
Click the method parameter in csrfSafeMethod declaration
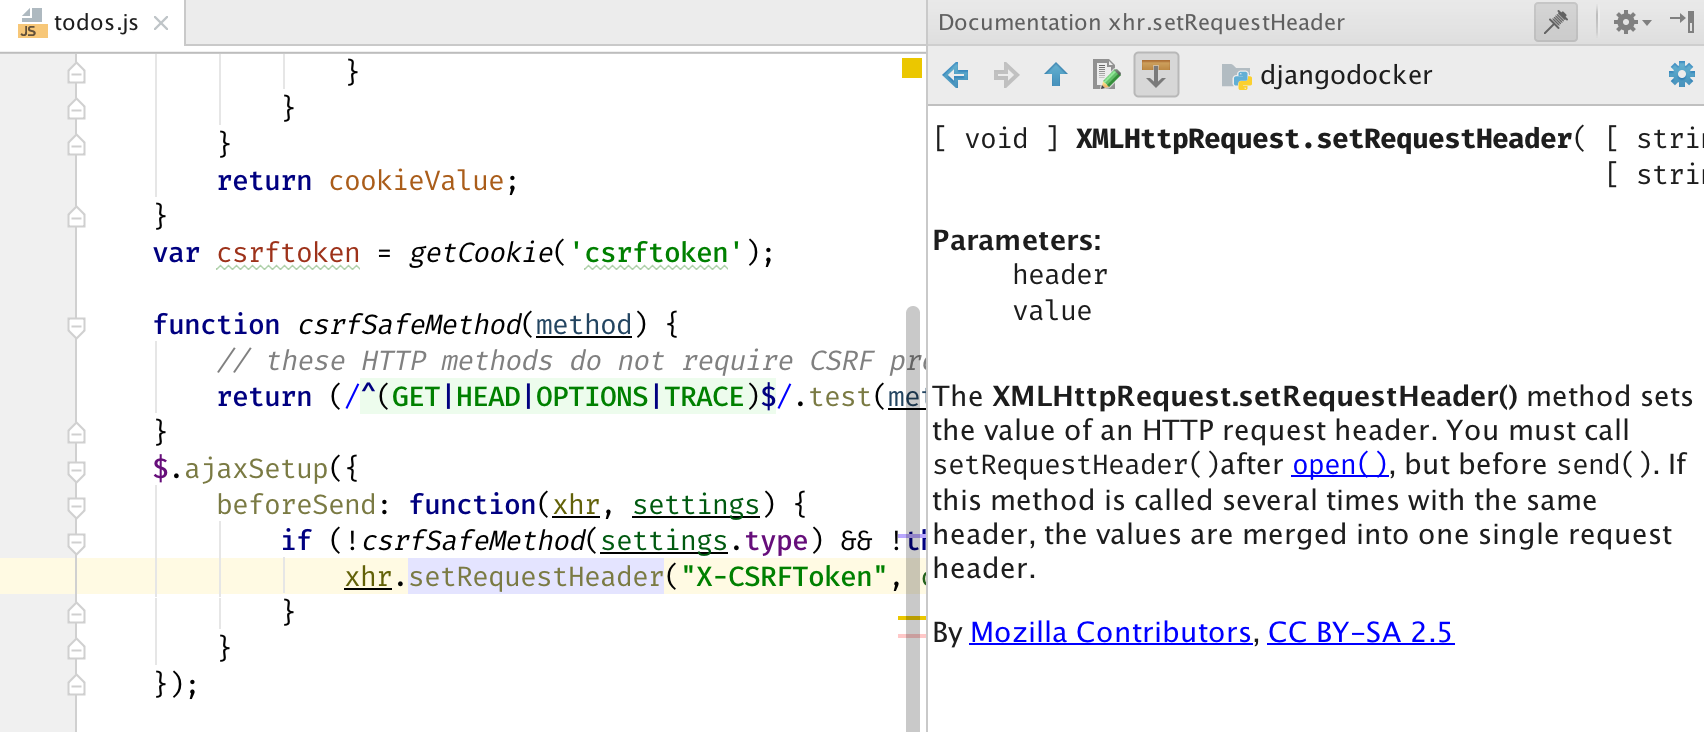[x=584, y=325]
